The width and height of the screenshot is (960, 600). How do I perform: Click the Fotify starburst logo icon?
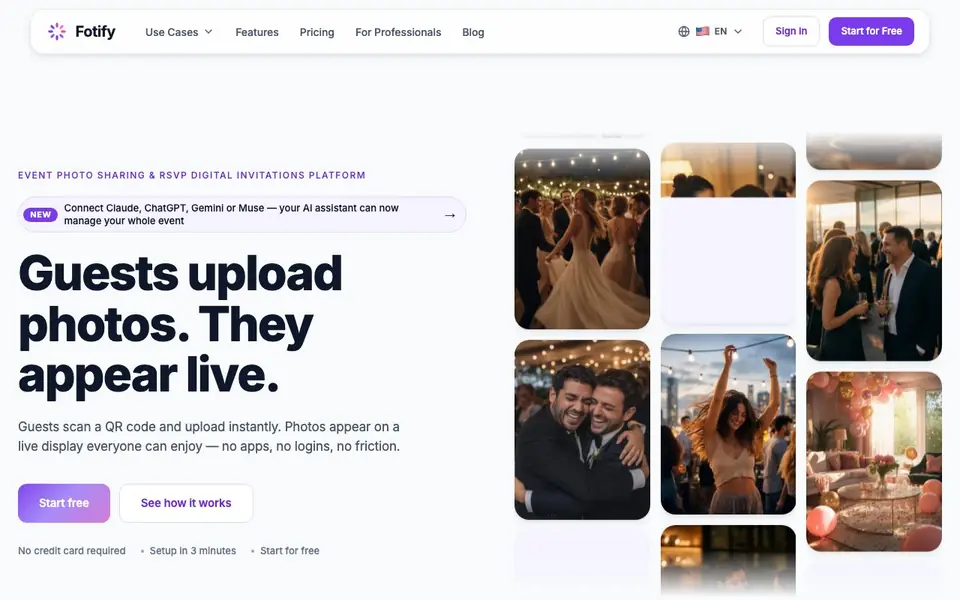click(x=57, y=31)
